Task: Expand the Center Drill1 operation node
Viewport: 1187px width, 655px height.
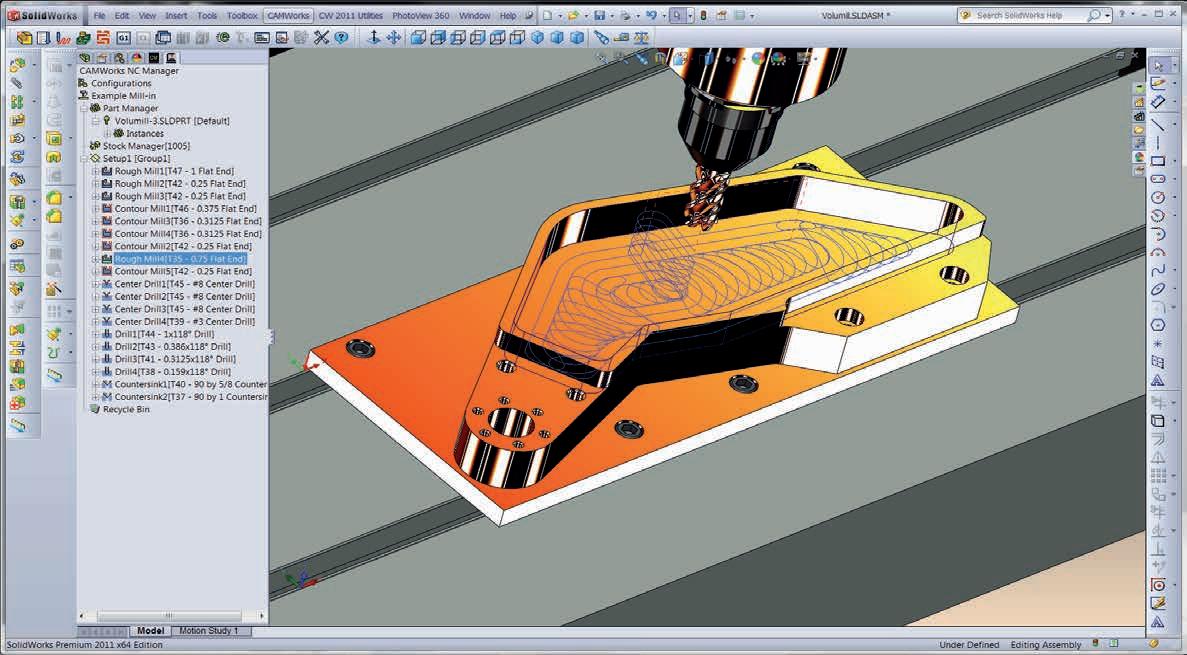Action: point(95,284)
